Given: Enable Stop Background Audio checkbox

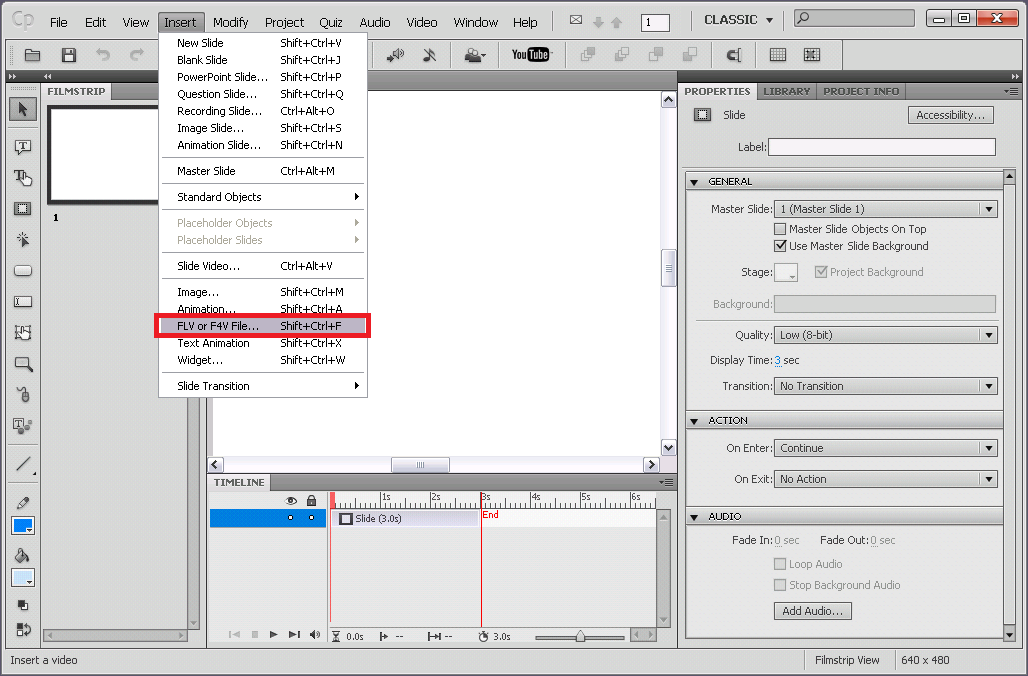Looking at the screenshot, I should [x=780, y=585].
